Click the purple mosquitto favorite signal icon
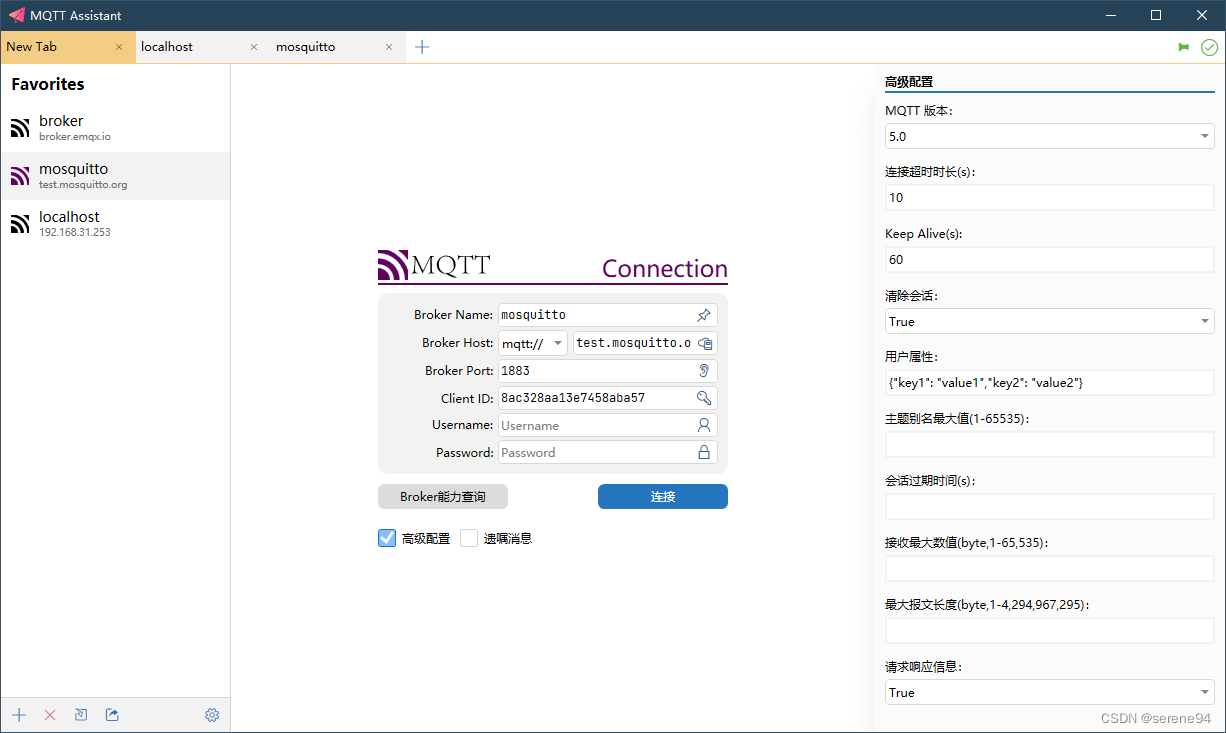Image resolution: width=1226 pixels, height=733 pixels. (21, 176)
